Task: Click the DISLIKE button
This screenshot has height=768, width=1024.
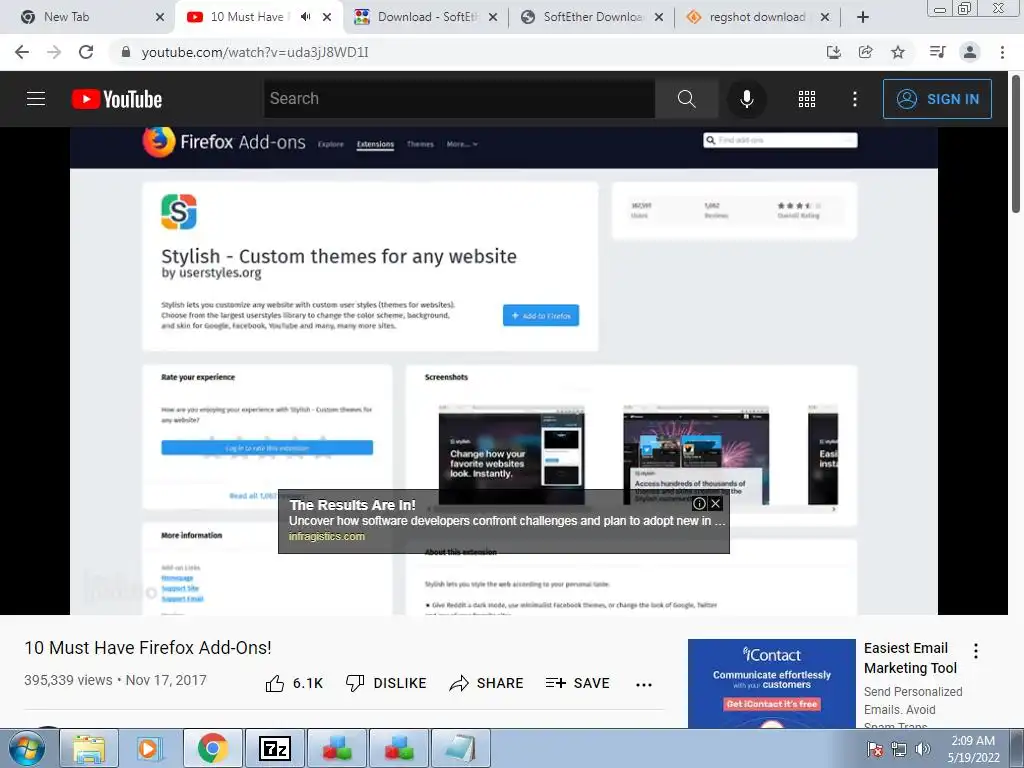Action: [386, 683]
